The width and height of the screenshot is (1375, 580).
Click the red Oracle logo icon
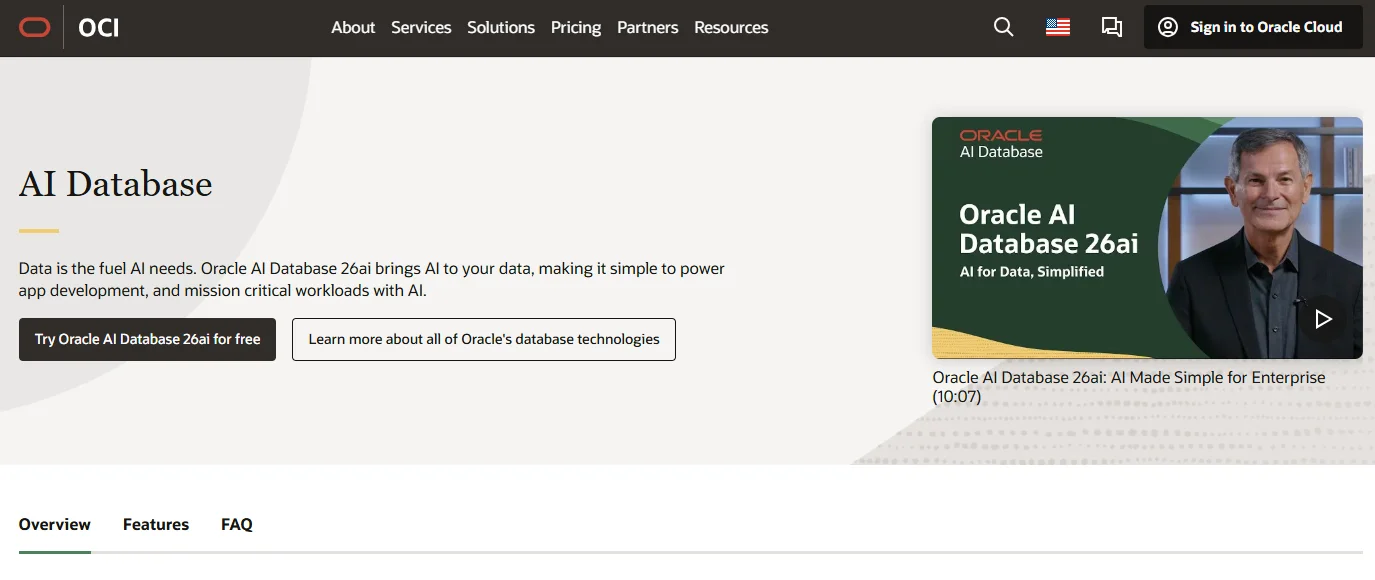coord(36,27)
